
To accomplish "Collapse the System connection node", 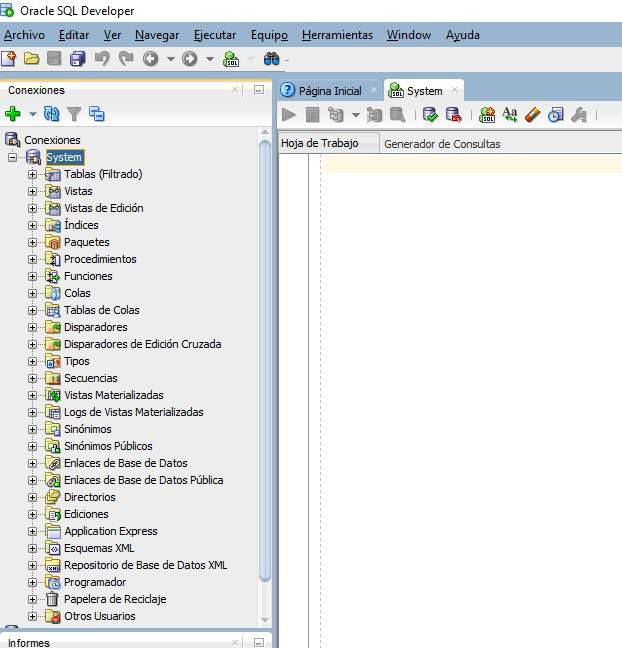I will click(12, 157).
